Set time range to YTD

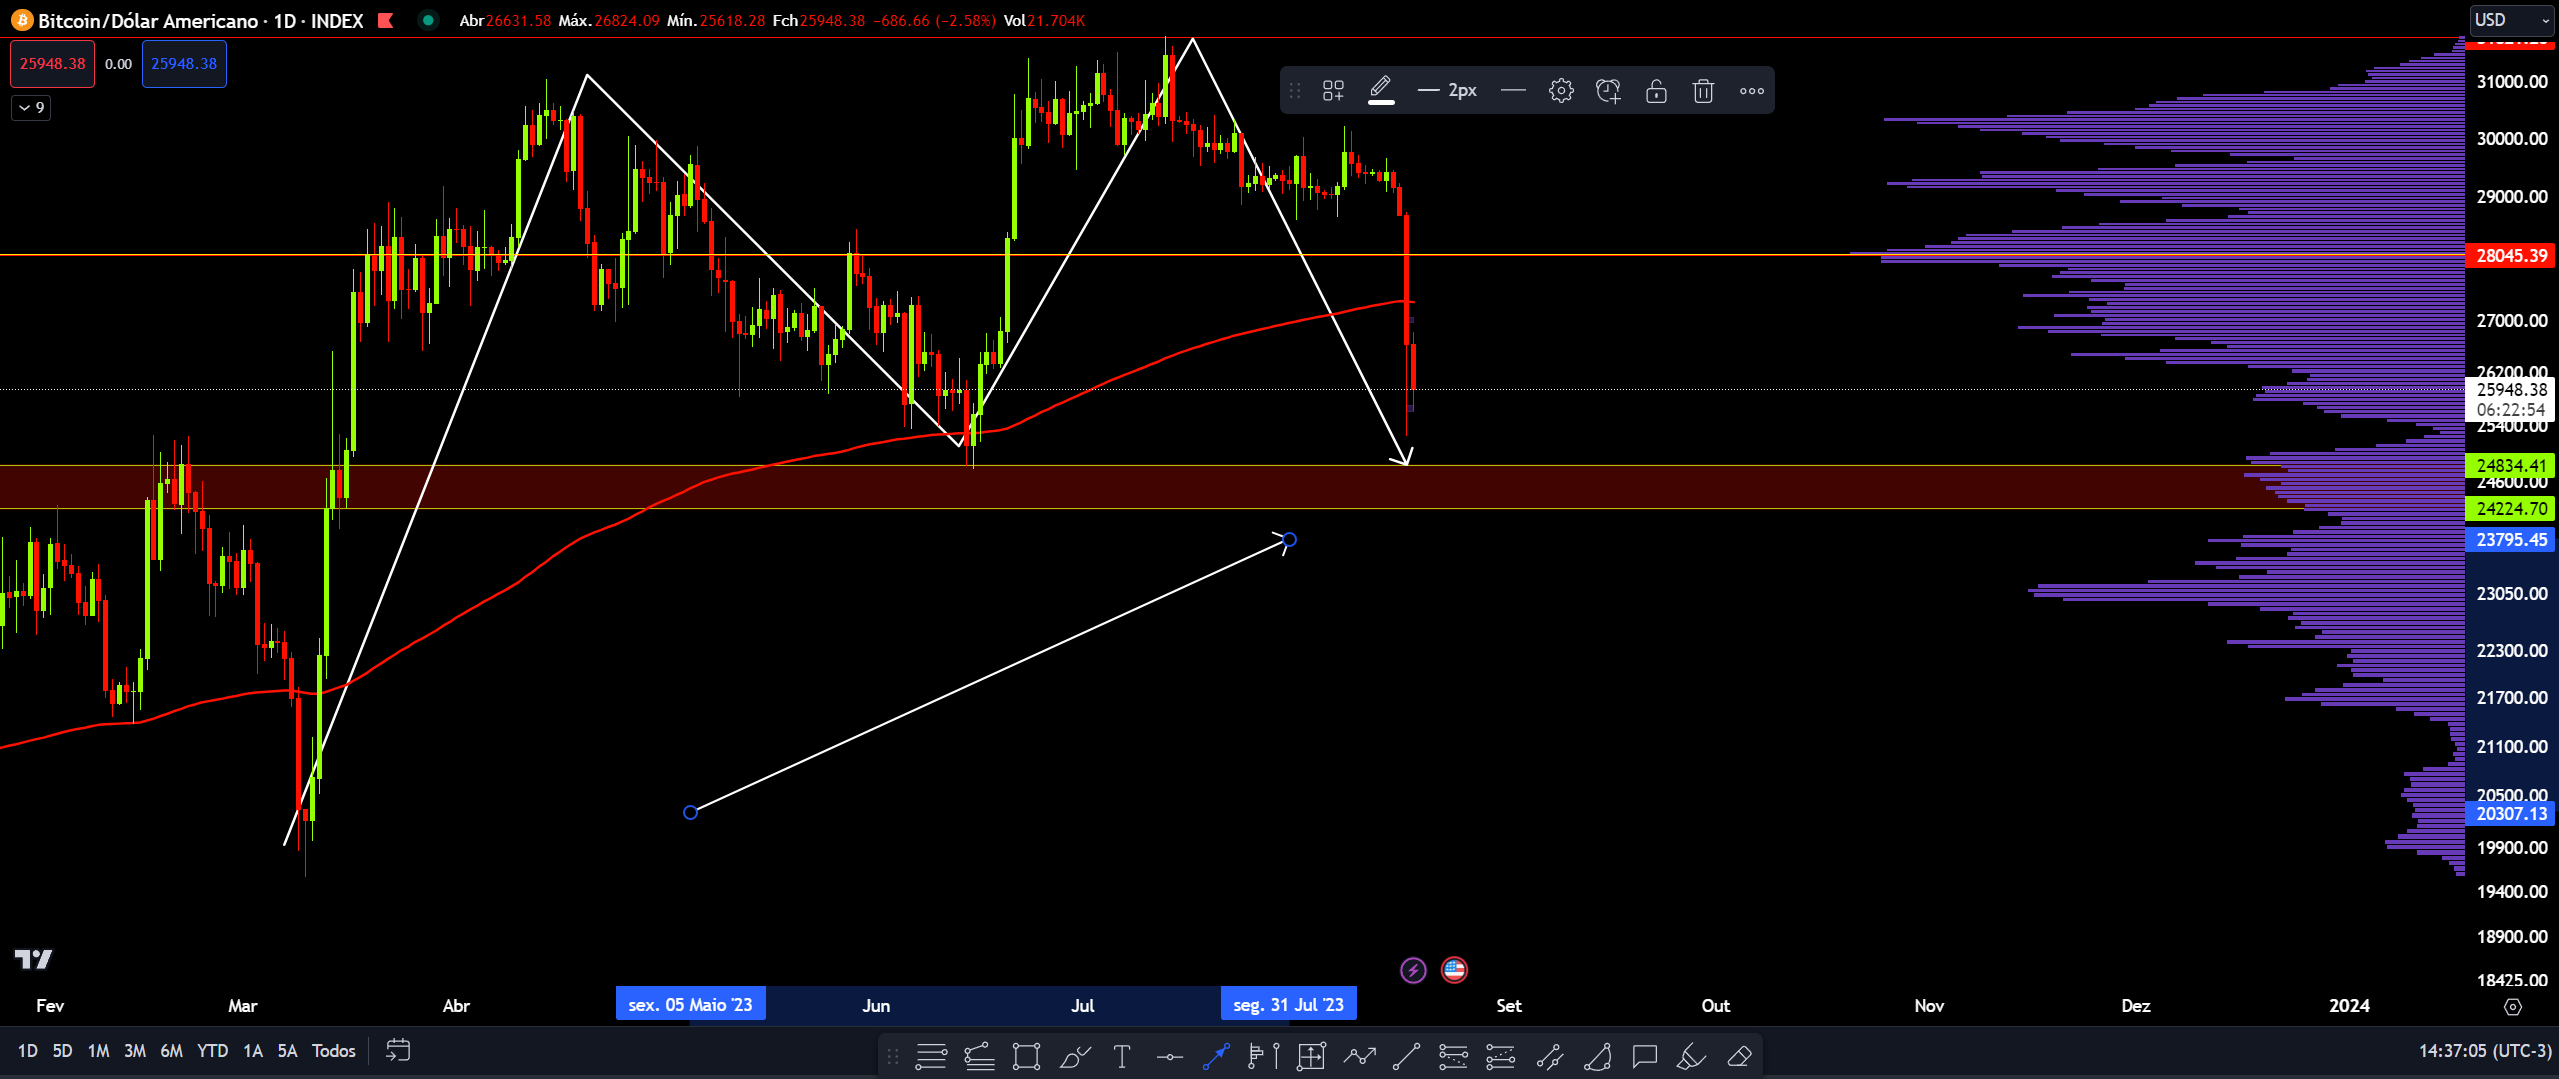tap(212, 1051)
